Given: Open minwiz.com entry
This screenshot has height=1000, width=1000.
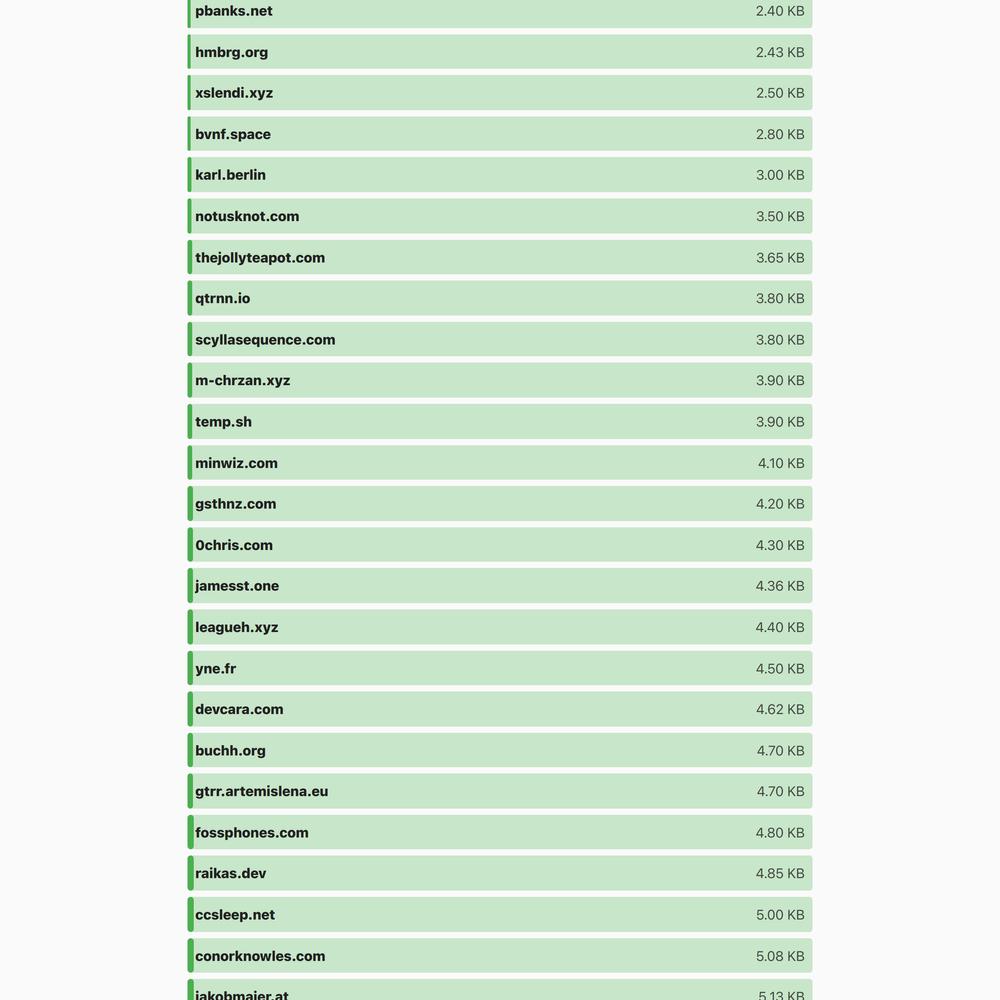Looking at the screenshot, I should [237, 463].
